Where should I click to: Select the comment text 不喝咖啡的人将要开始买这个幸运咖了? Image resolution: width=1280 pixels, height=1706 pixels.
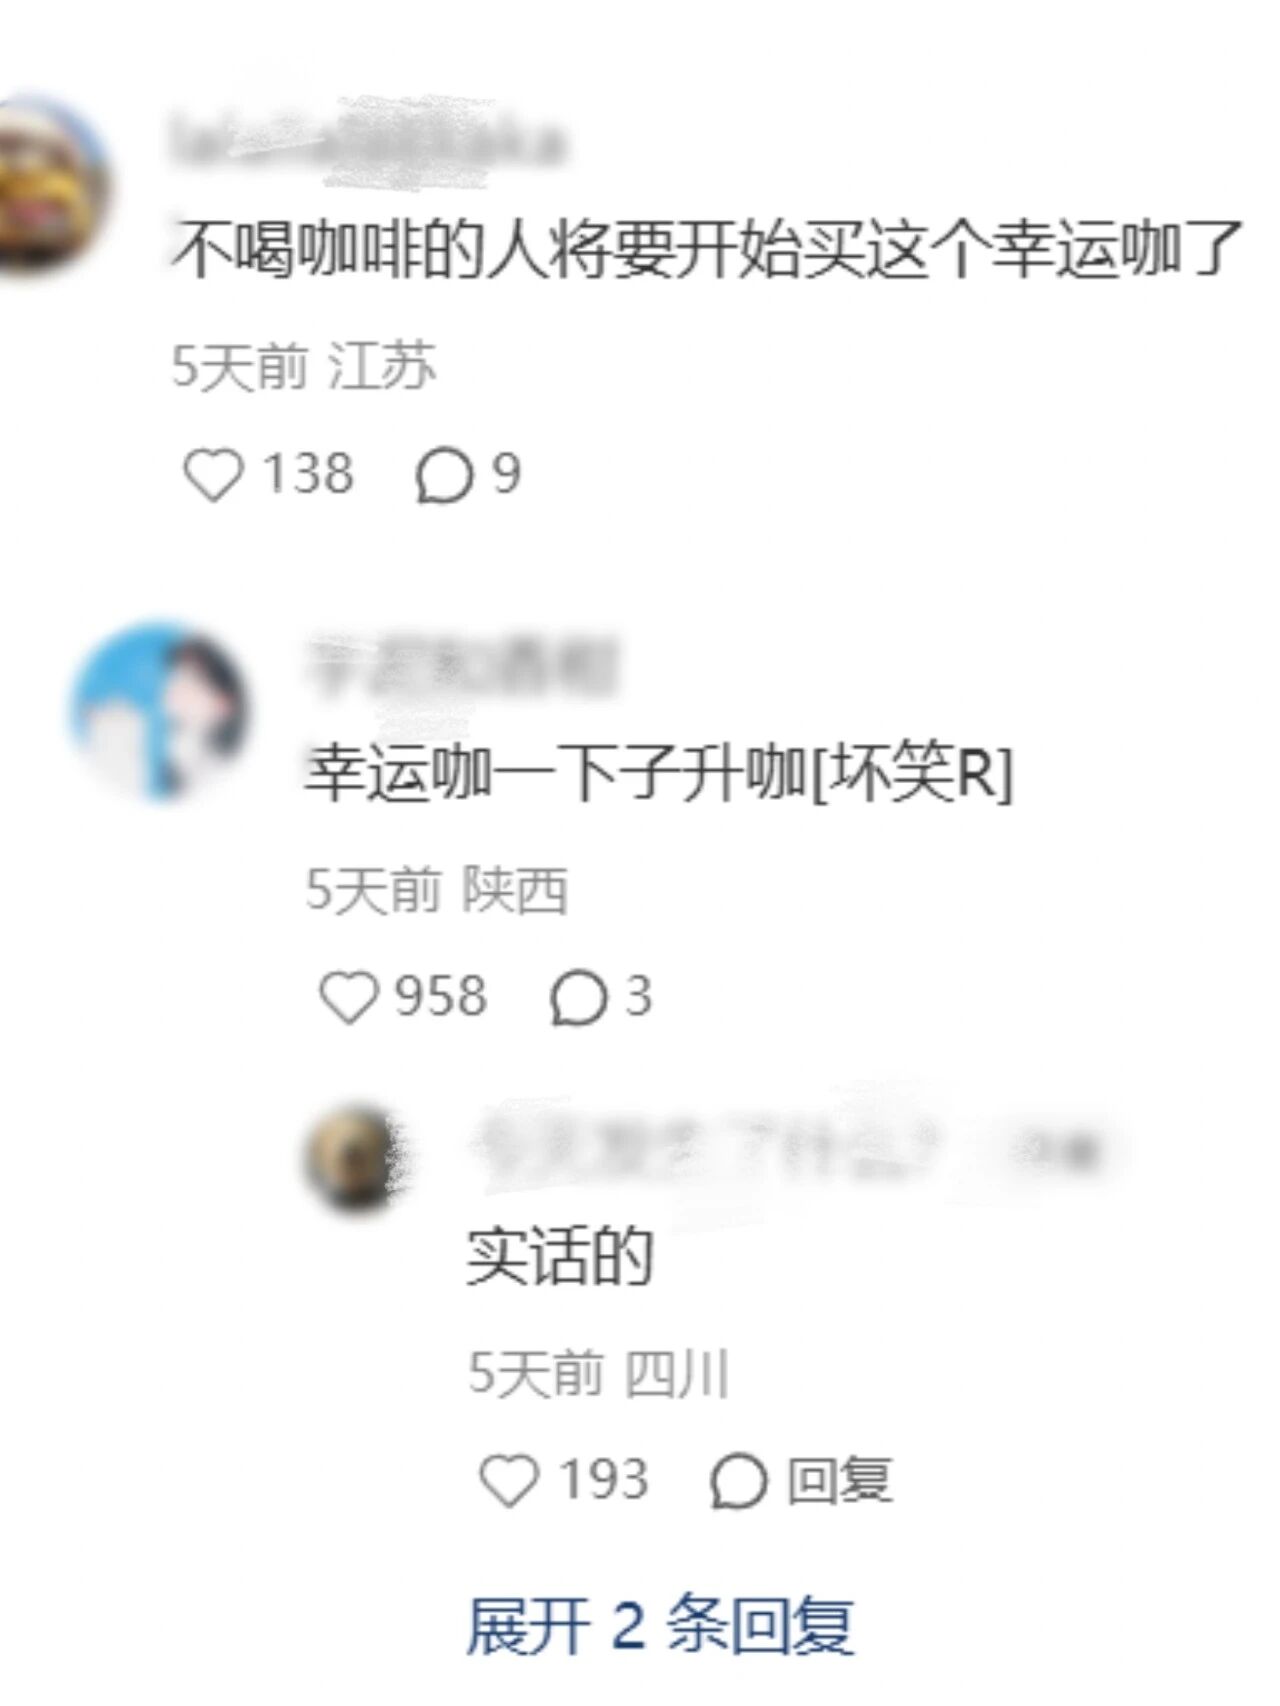[706, 248]
